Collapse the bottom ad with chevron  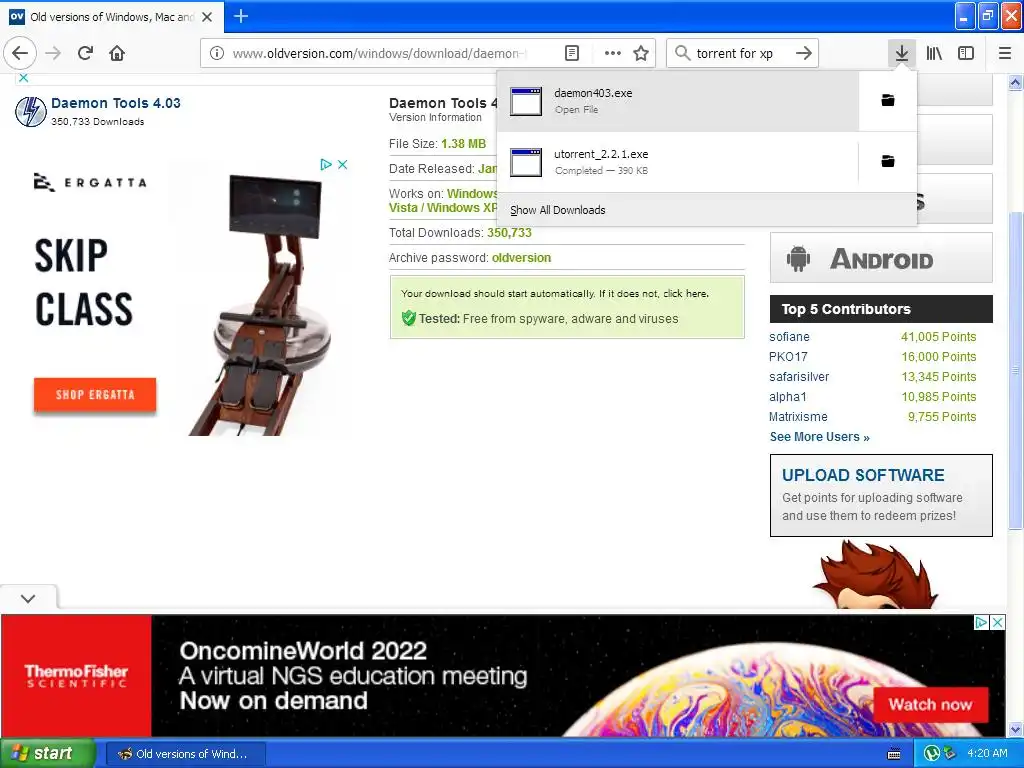coord(28,598)
